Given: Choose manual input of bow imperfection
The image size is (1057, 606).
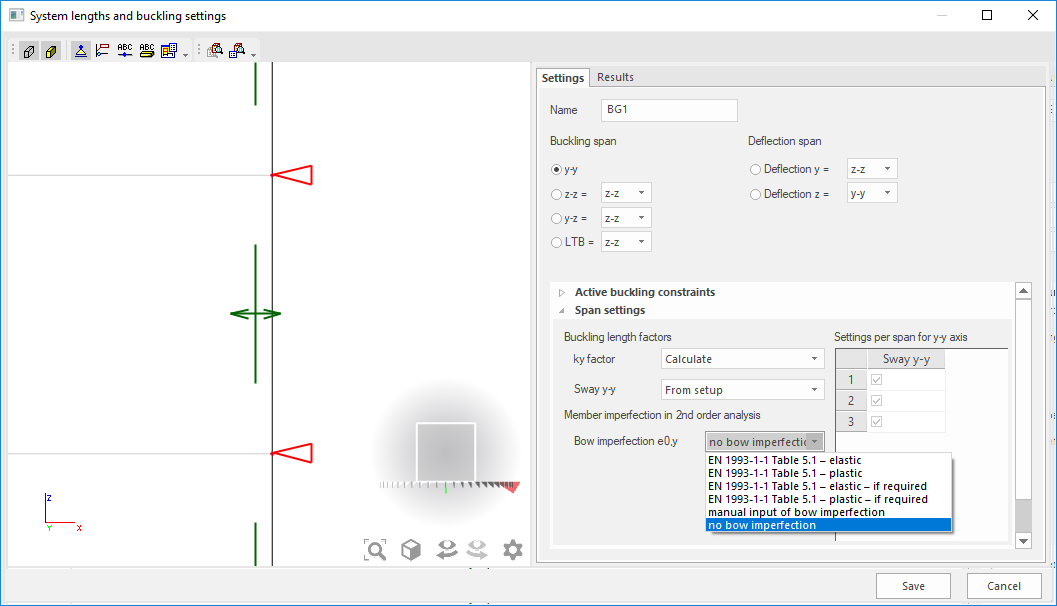Looking at the screenshot, I should pyautogui.click(x=796, y=512).
